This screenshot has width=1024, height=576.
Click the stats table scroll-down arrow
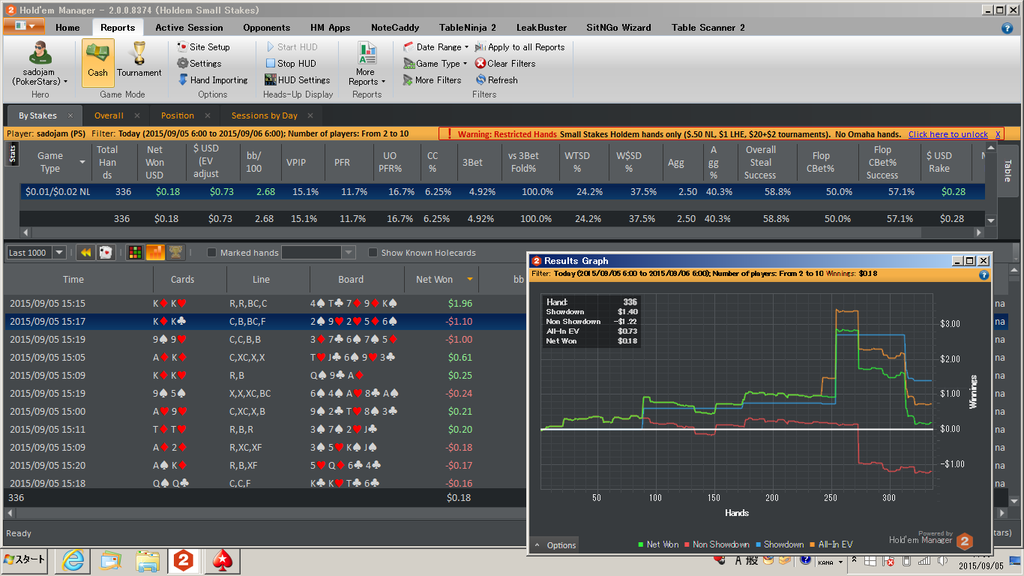pos(991,220)
